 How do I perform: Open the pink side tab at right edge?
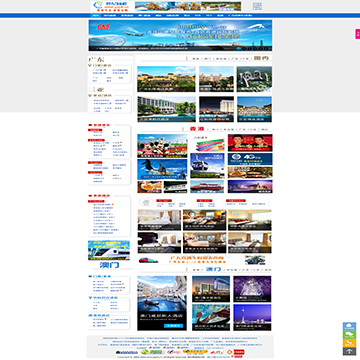pos(357,34)
